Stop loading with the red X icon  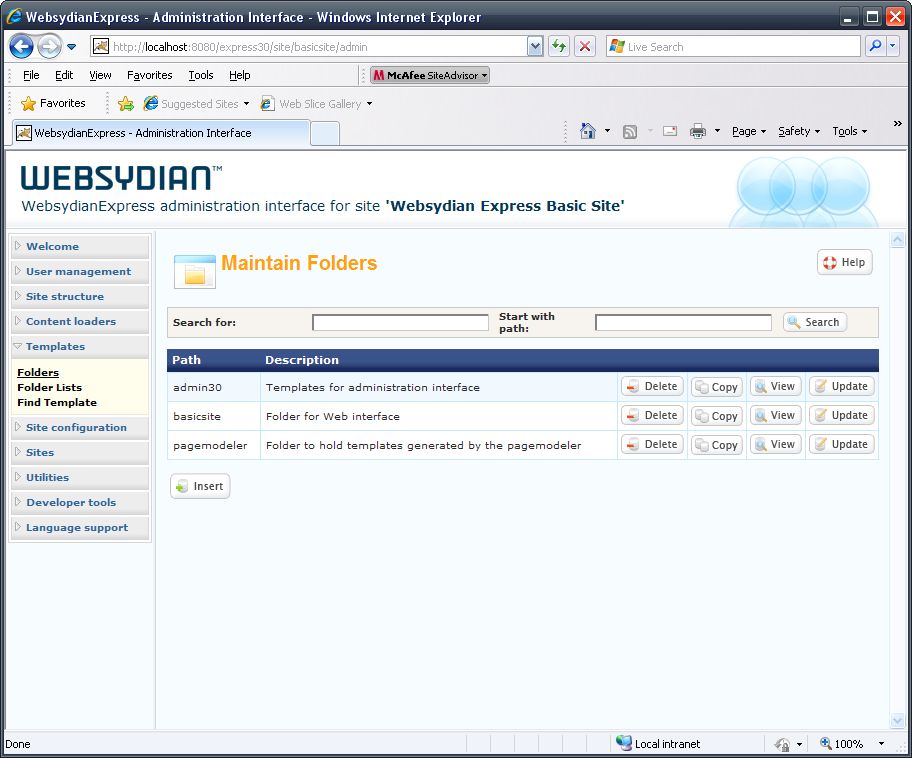[x=585, y=47]
